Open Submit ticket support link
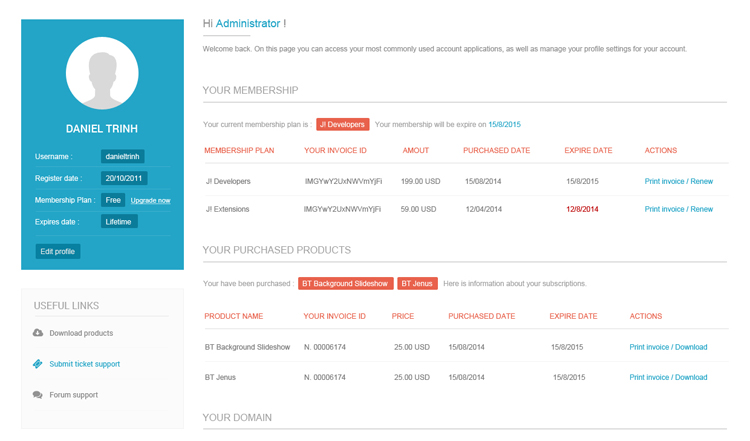This screenshot has height=441, width=750. point(85,364)
